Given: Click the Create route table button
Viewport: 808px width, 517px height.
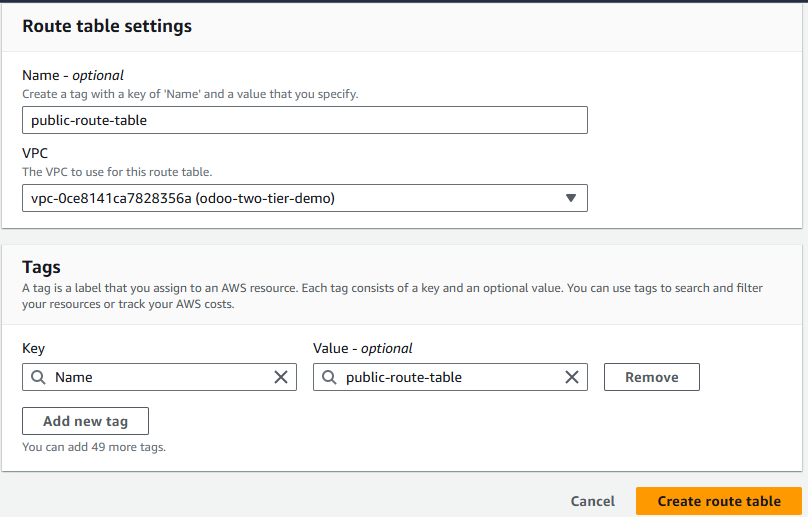Looking at the screenshot, I should tap(719, 501).
